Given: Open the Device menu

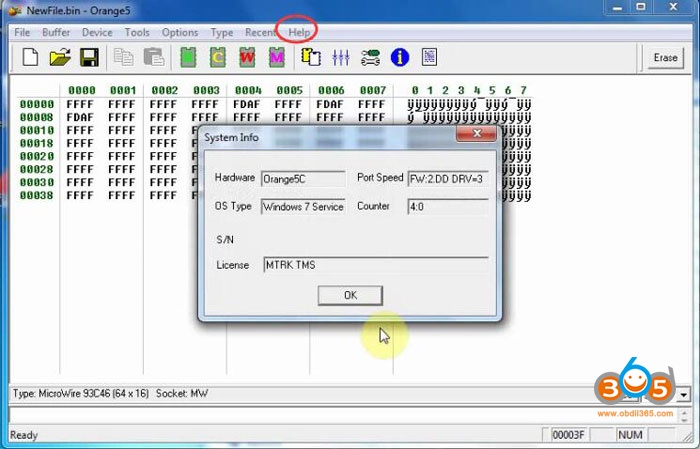Looking at the screenshot, I should (97, 33).
